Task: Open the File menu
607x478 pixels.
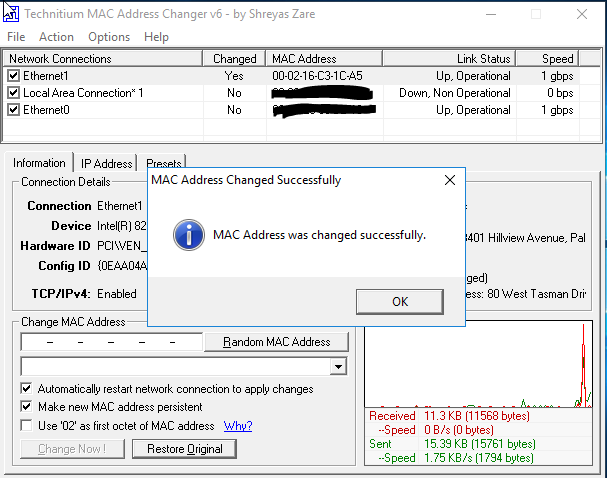Action: tap(16, 37)
